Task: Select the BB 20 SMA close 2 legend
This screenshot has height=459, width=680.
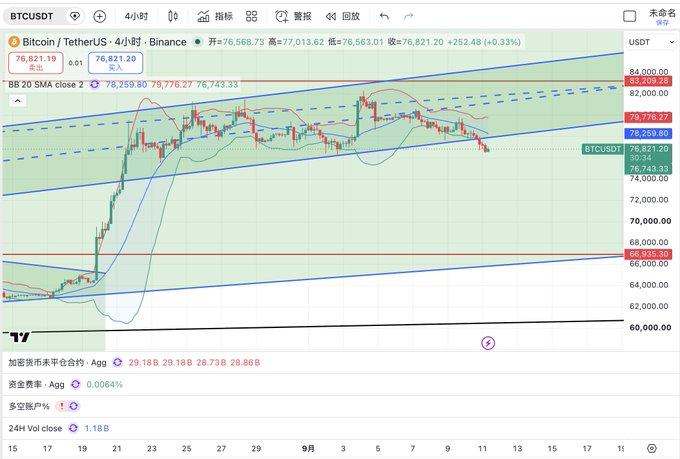Action: tap(46, 85)
